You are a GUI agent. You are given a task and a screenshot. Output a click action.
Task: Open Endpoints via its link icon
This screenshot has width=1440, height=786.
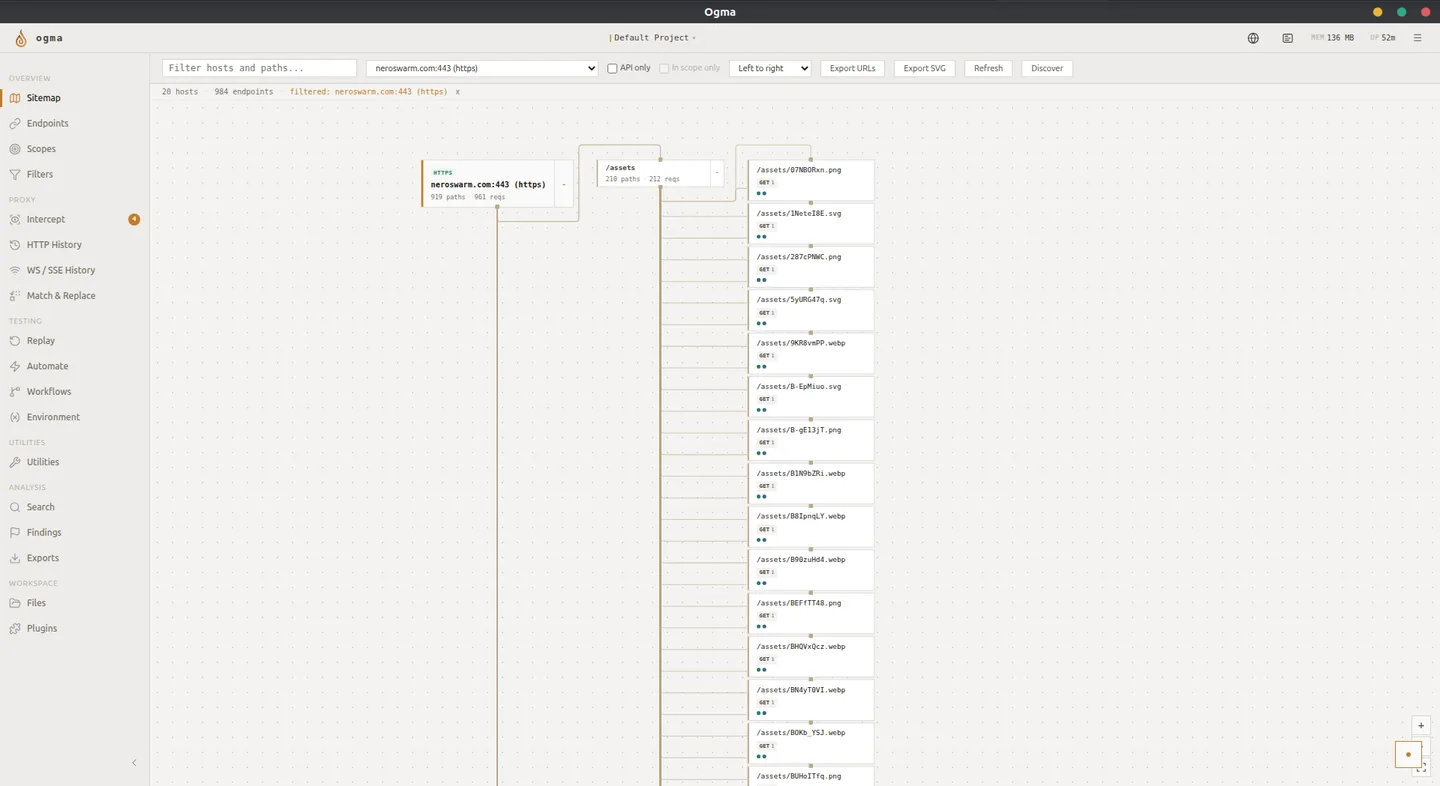15,123
